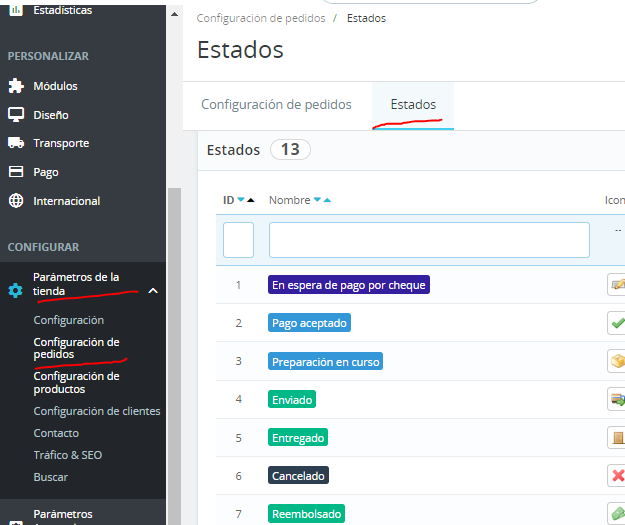Click the dark Cancelado badge
This screenshot has width=625, height=525.
(x=298, y=476)
